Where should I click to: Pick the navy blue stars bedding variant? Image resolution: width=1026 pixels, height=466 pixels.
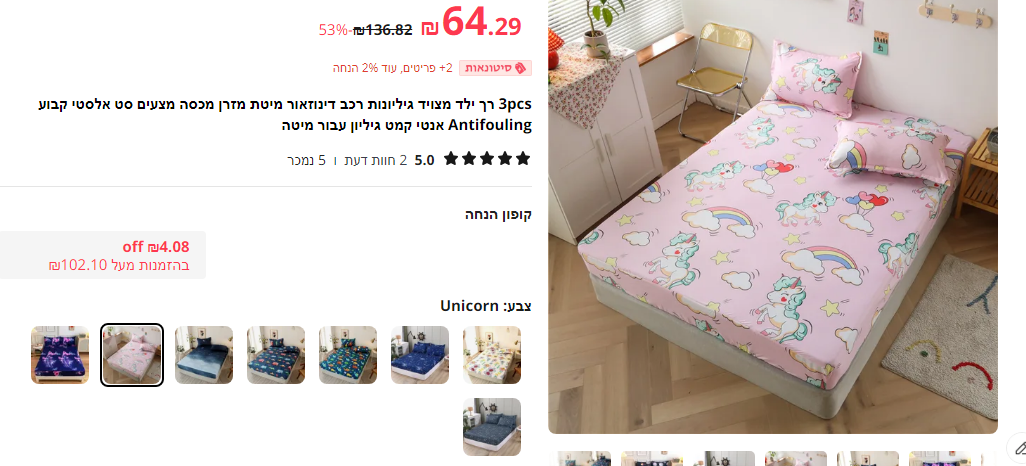(x=419, y=355)
